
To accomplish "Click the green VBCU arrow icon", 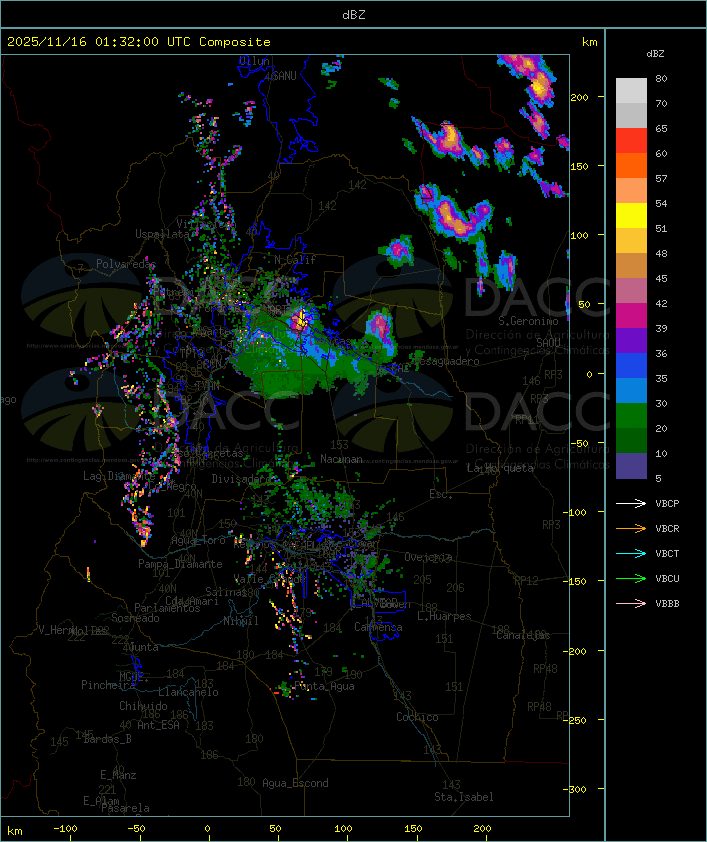I will pyautogui.click(x=631, y=578).
